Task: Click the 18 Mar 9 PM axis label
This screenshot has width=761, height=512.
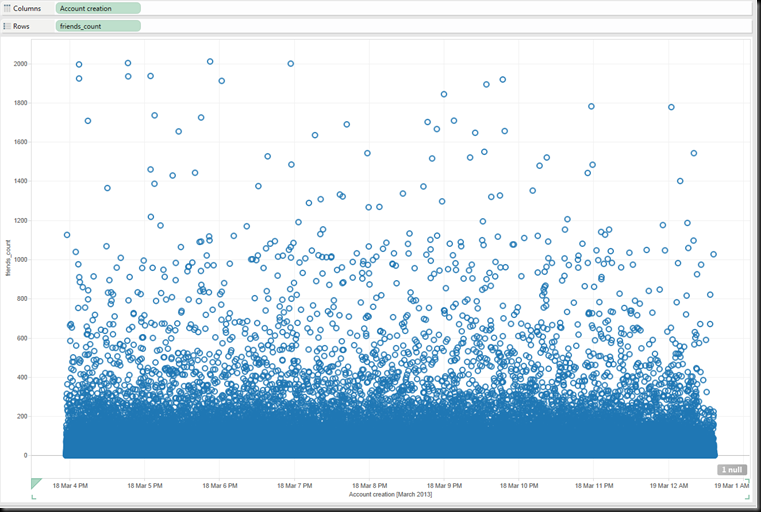Action: click(x=444, y=485)
